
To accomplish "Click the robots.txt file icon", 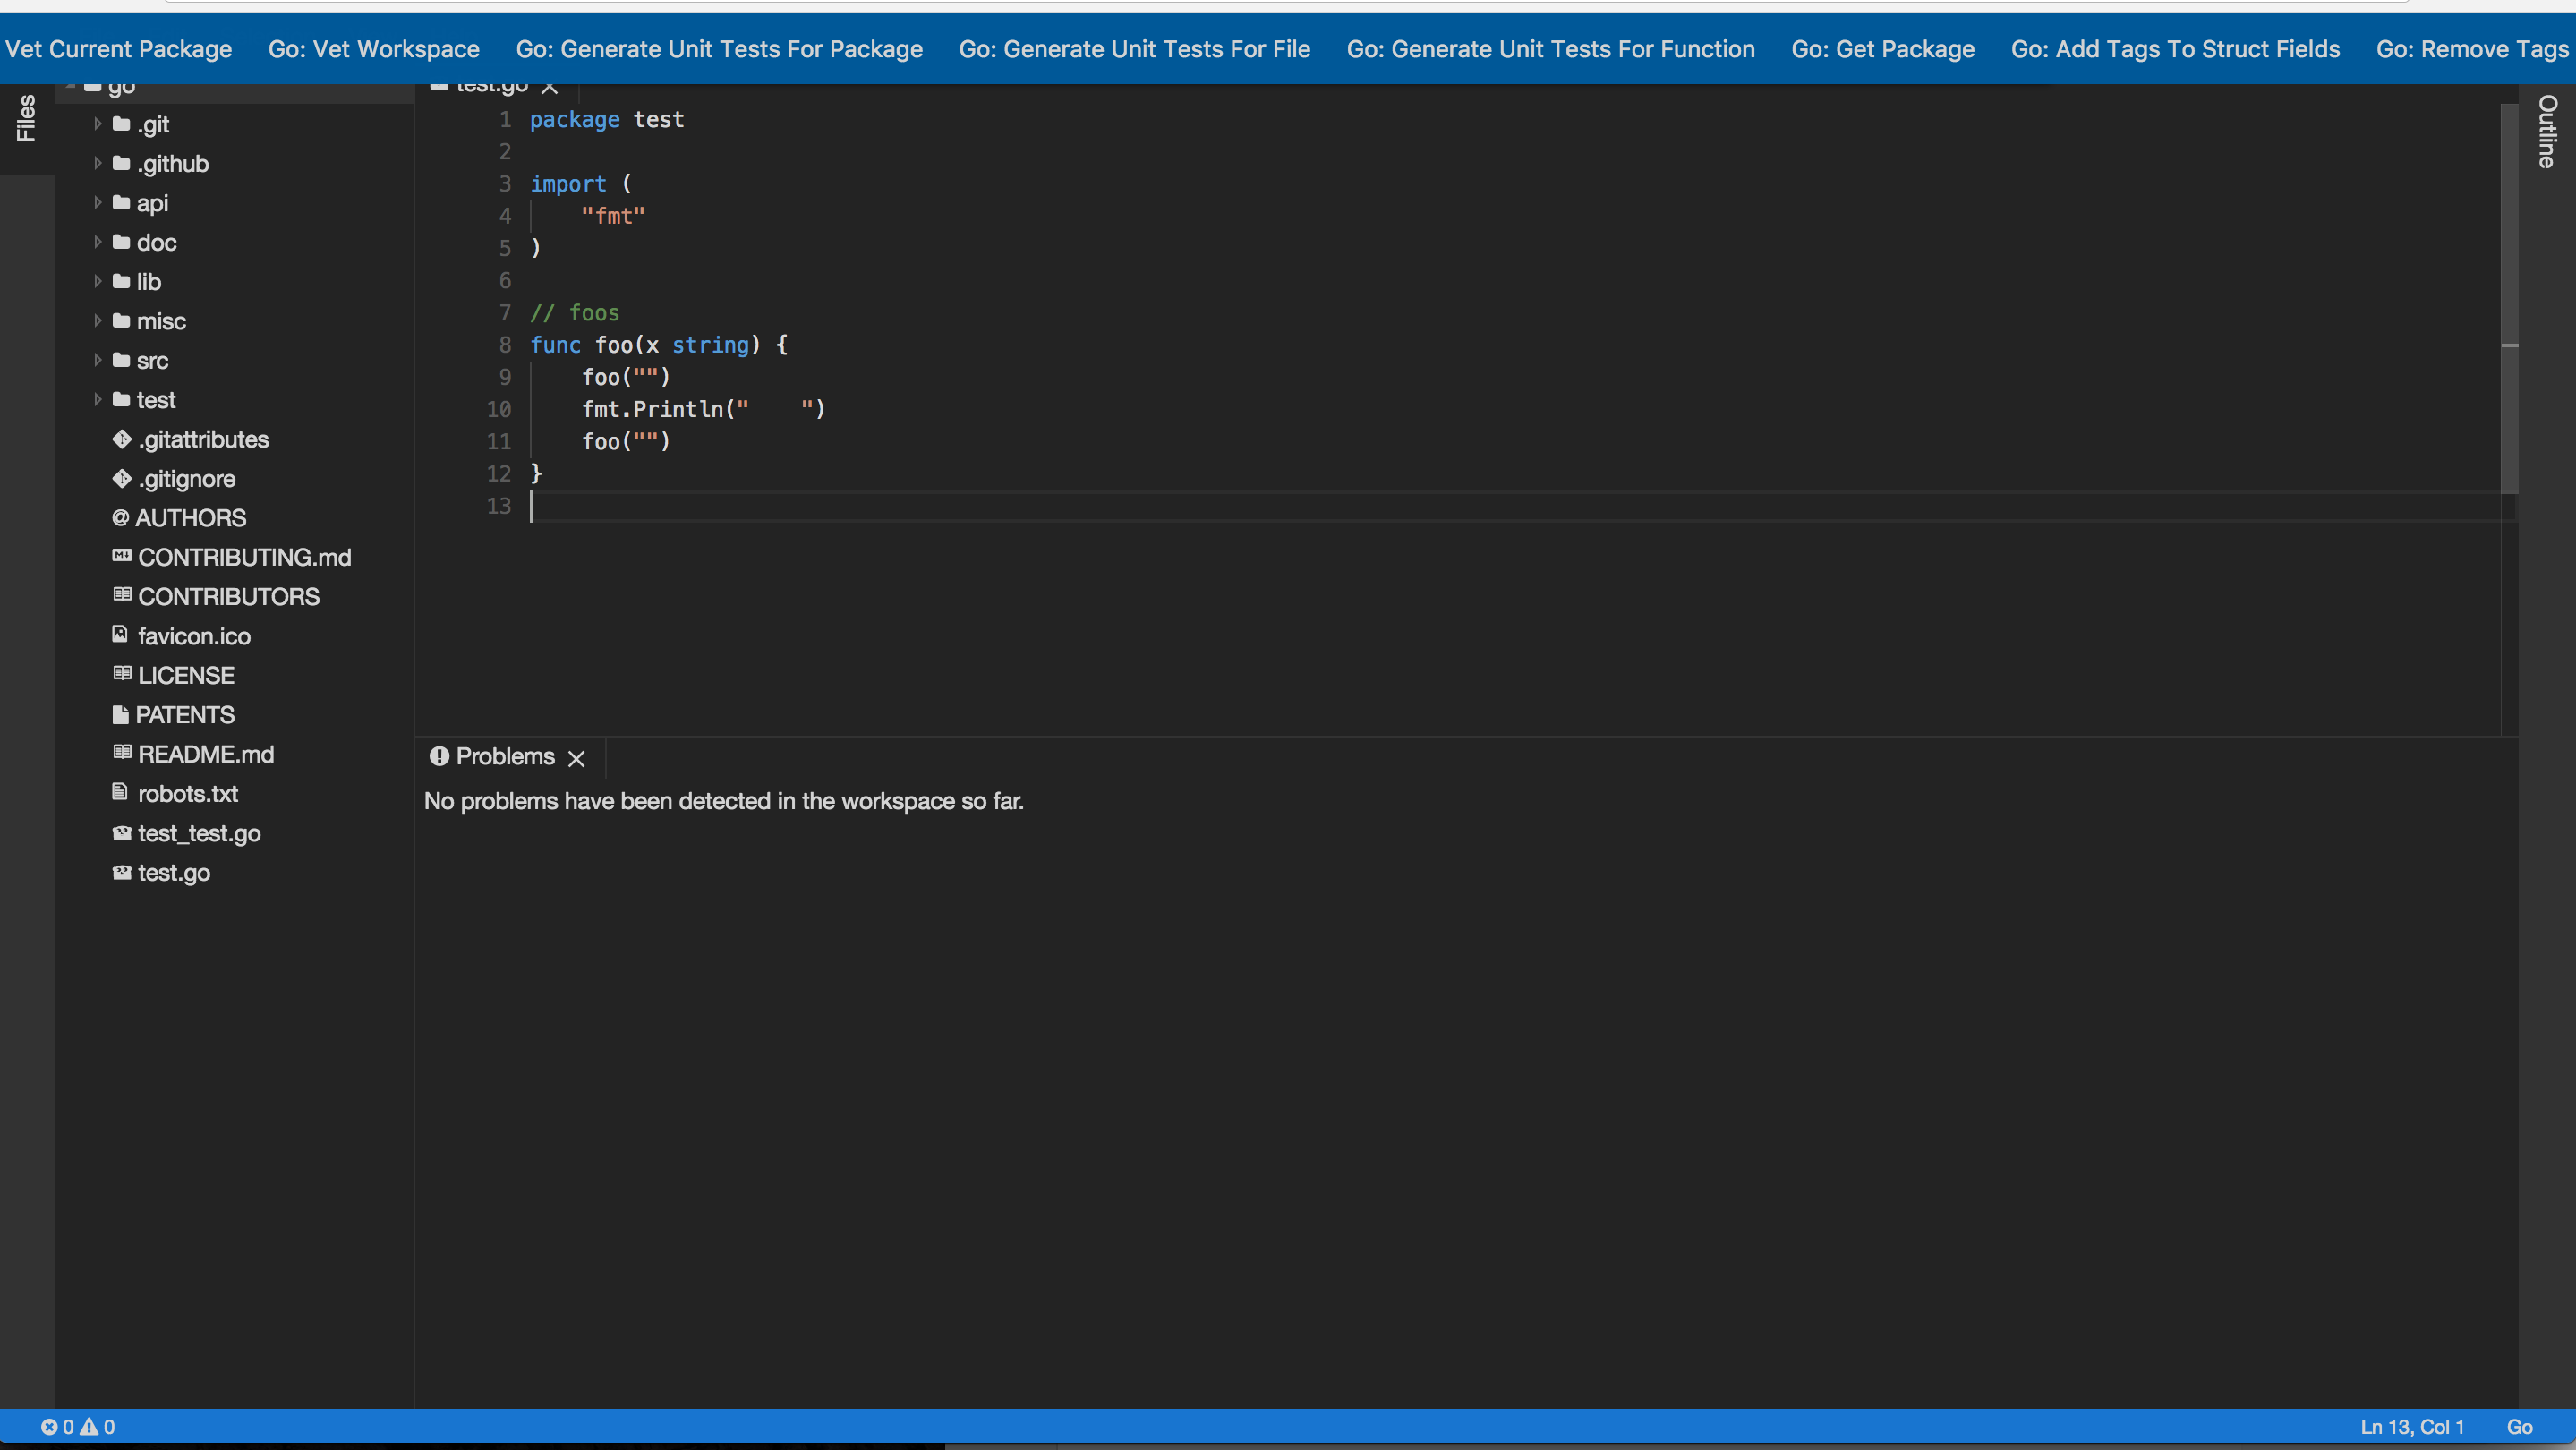I will click(120, 792).
